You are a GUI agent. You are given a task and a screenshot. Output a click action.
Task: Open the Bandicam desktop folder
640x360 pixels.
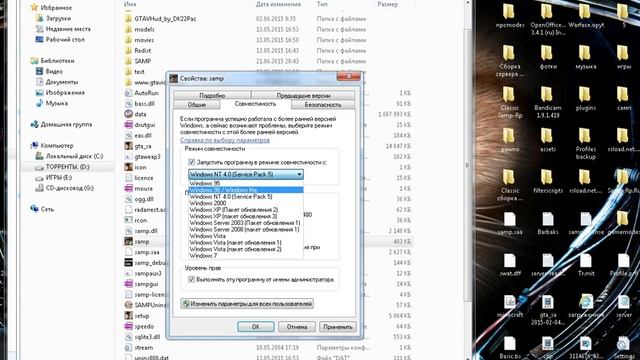(x=548, y=101)
